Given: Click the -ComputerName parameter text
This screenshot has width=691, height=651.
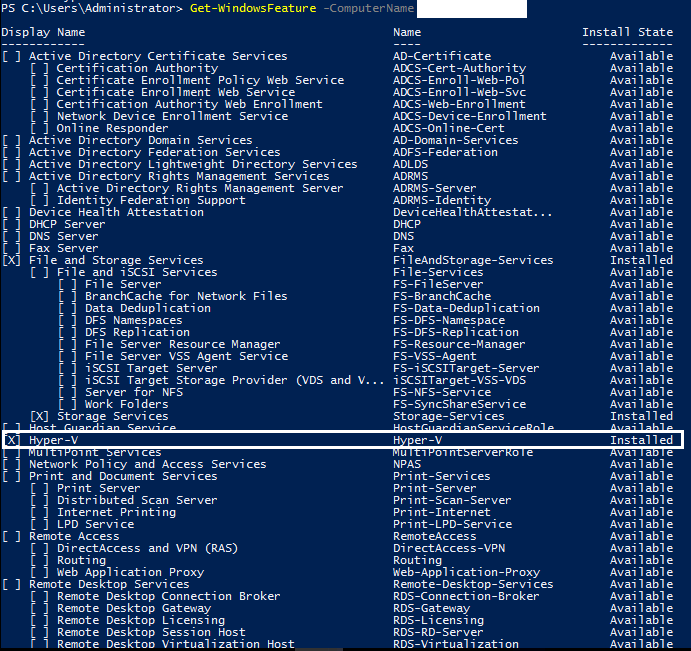Looking at the screenshot, I should [369, 8].
